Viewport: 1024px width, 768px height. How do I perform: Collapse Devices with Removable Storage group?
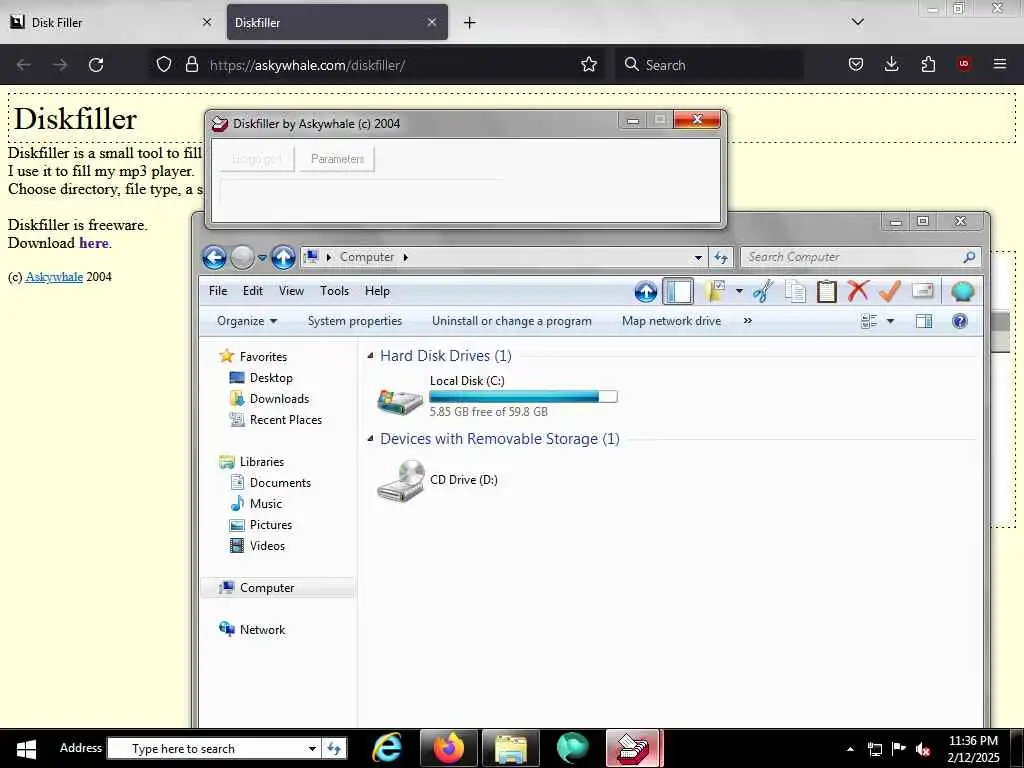[370, 439]
